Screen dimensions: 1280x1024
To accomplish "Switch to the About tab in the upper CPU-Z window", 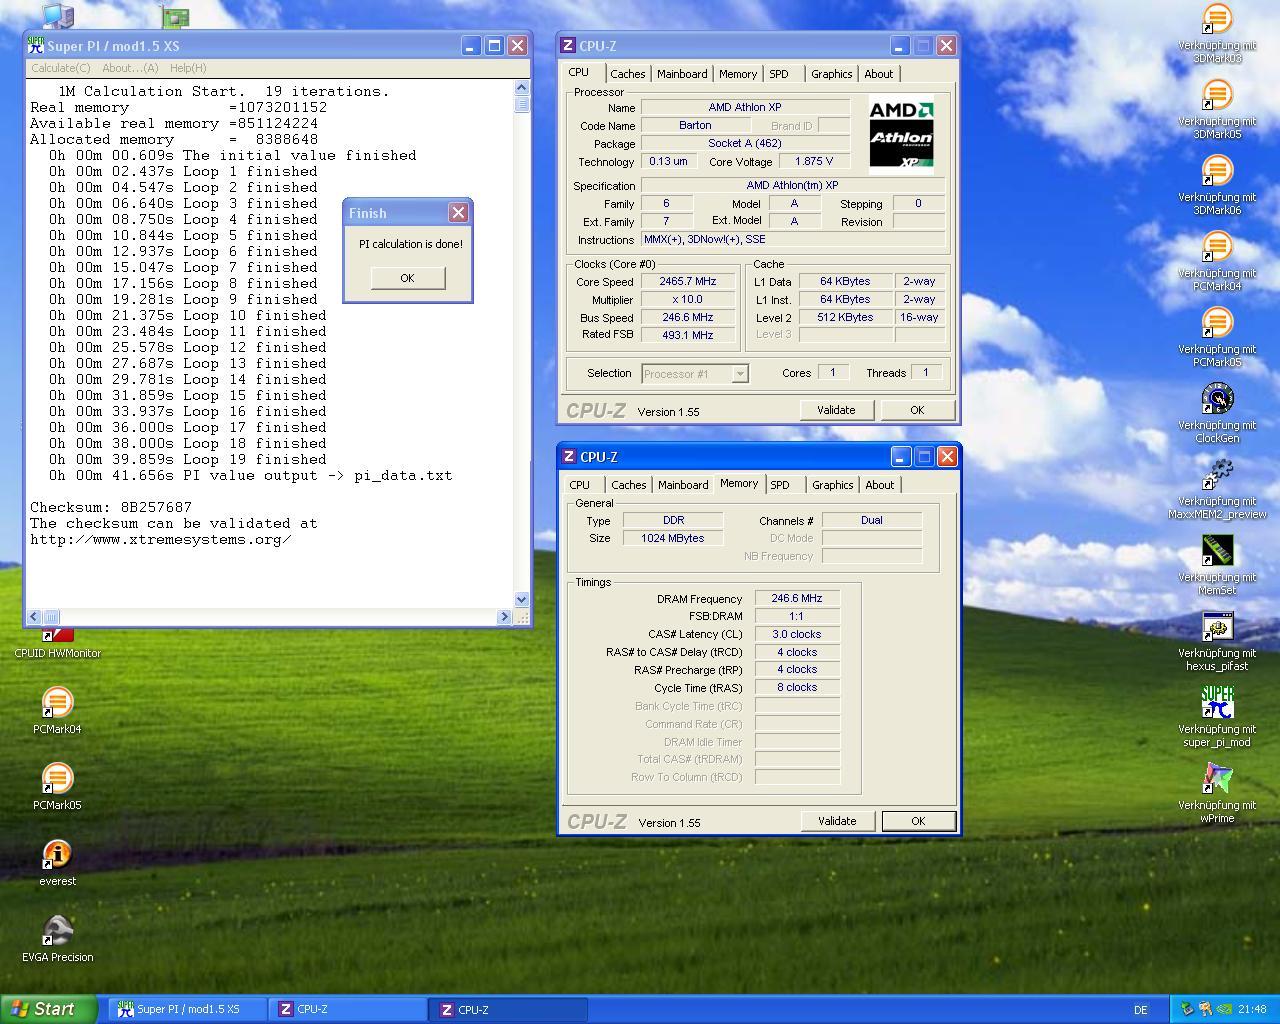I will [x=879, y=74].
